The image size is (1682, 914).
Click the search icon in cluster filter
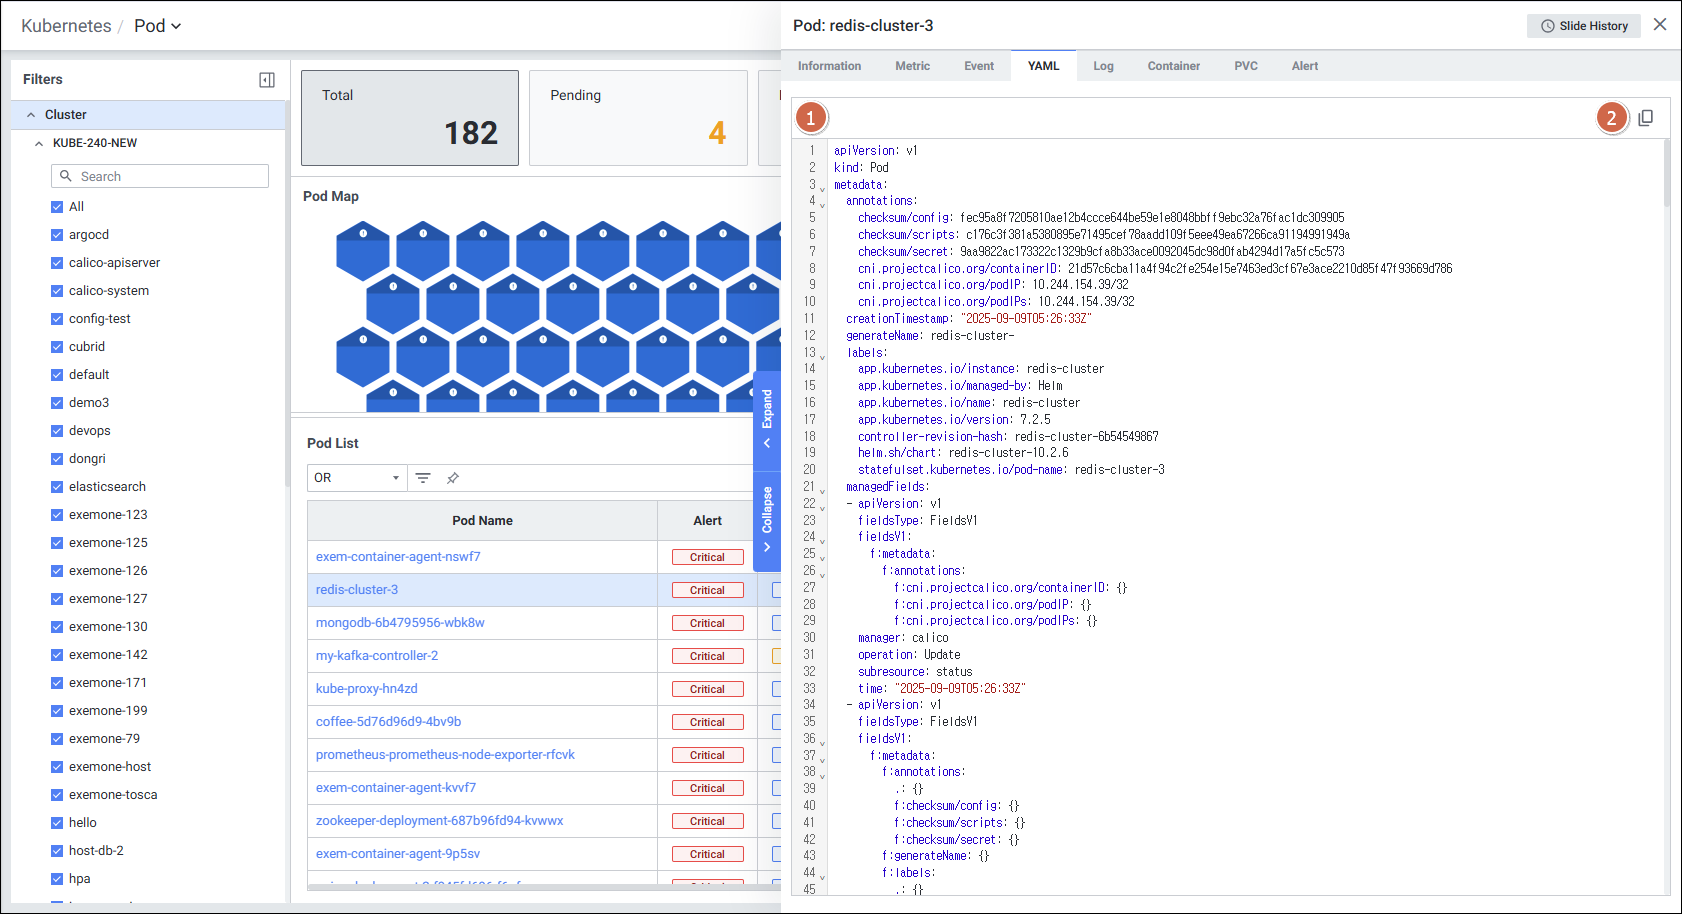(66, 176)
